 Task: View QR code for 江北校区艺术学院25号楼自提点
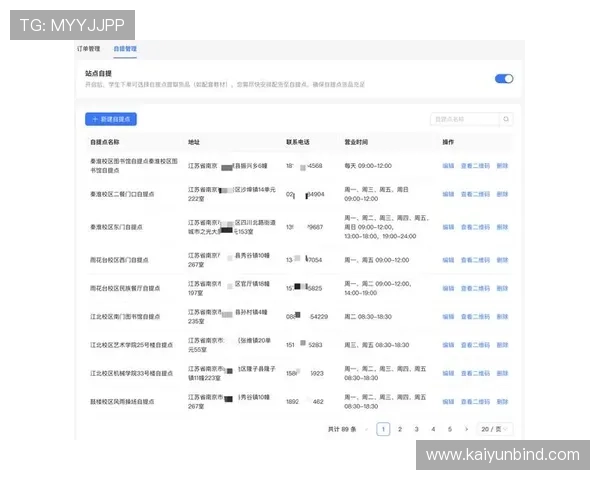click(x=475, y=345)
